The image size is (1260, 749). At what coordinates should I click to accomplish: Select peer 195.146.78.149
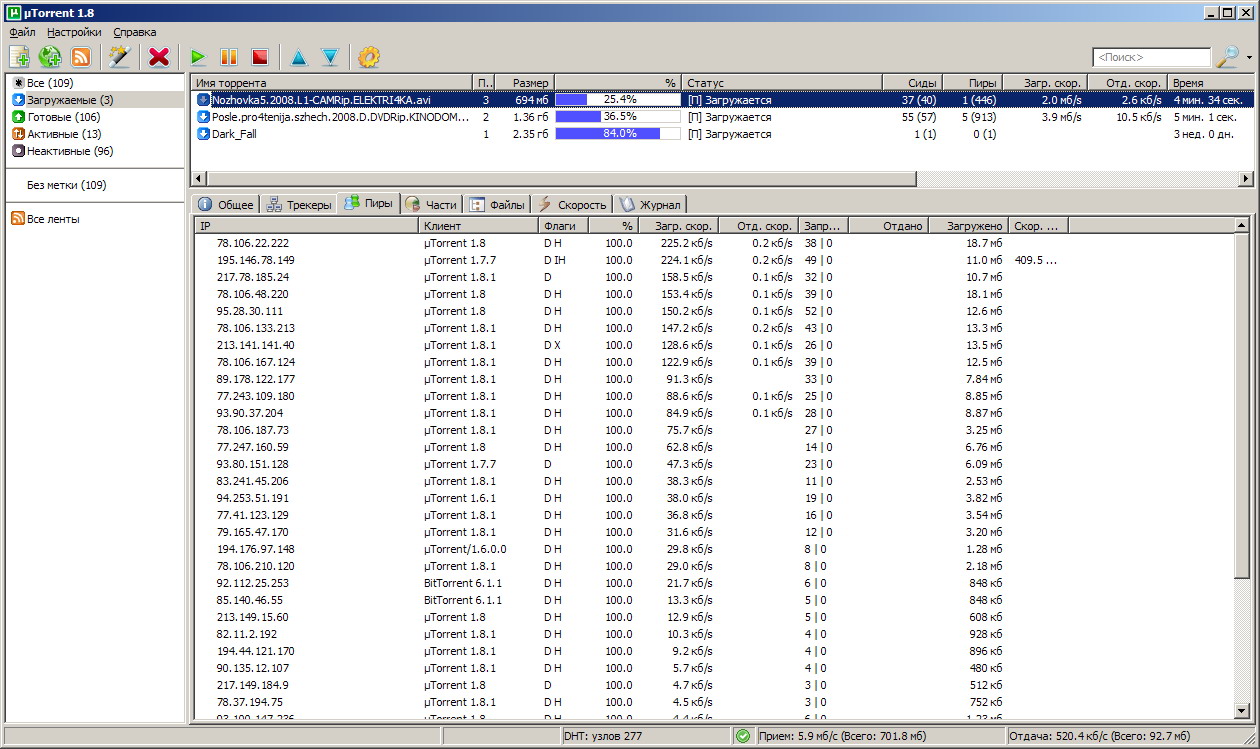tap(714, 260)
